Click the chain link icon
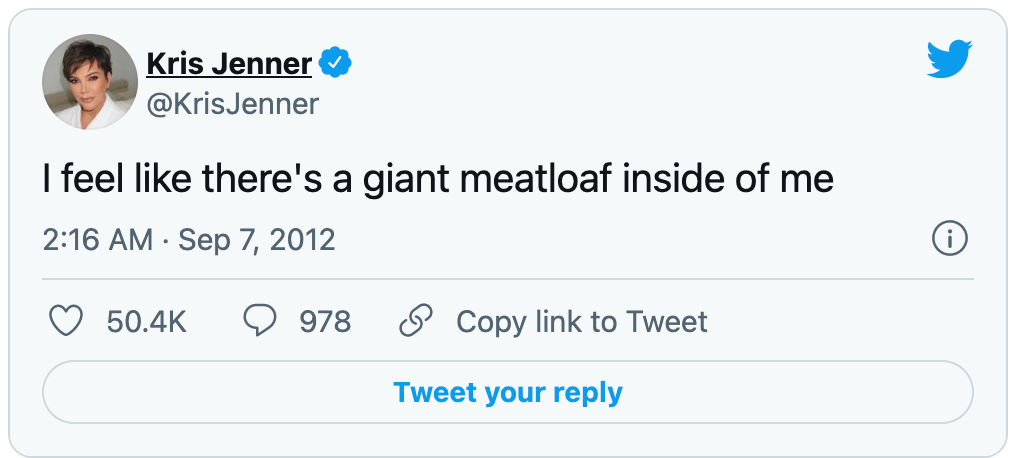Viewport: 1014px width, 458px height. [x=414, y=321]
